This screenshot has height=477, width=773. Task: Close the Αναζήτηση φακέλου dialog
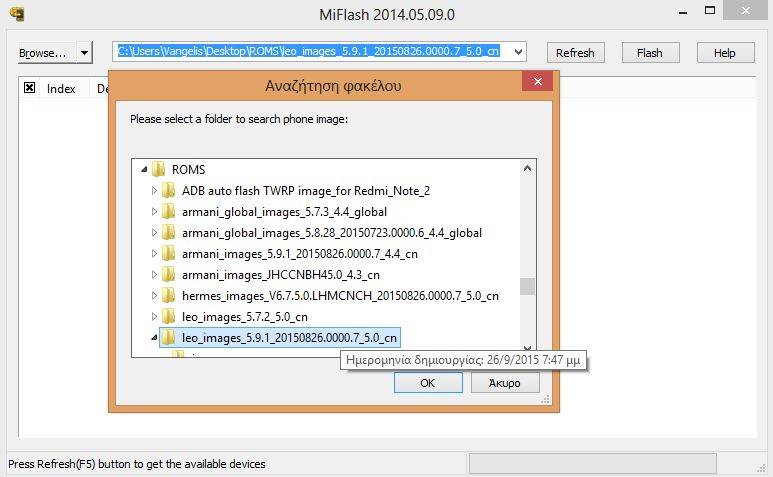click(537, 81)
